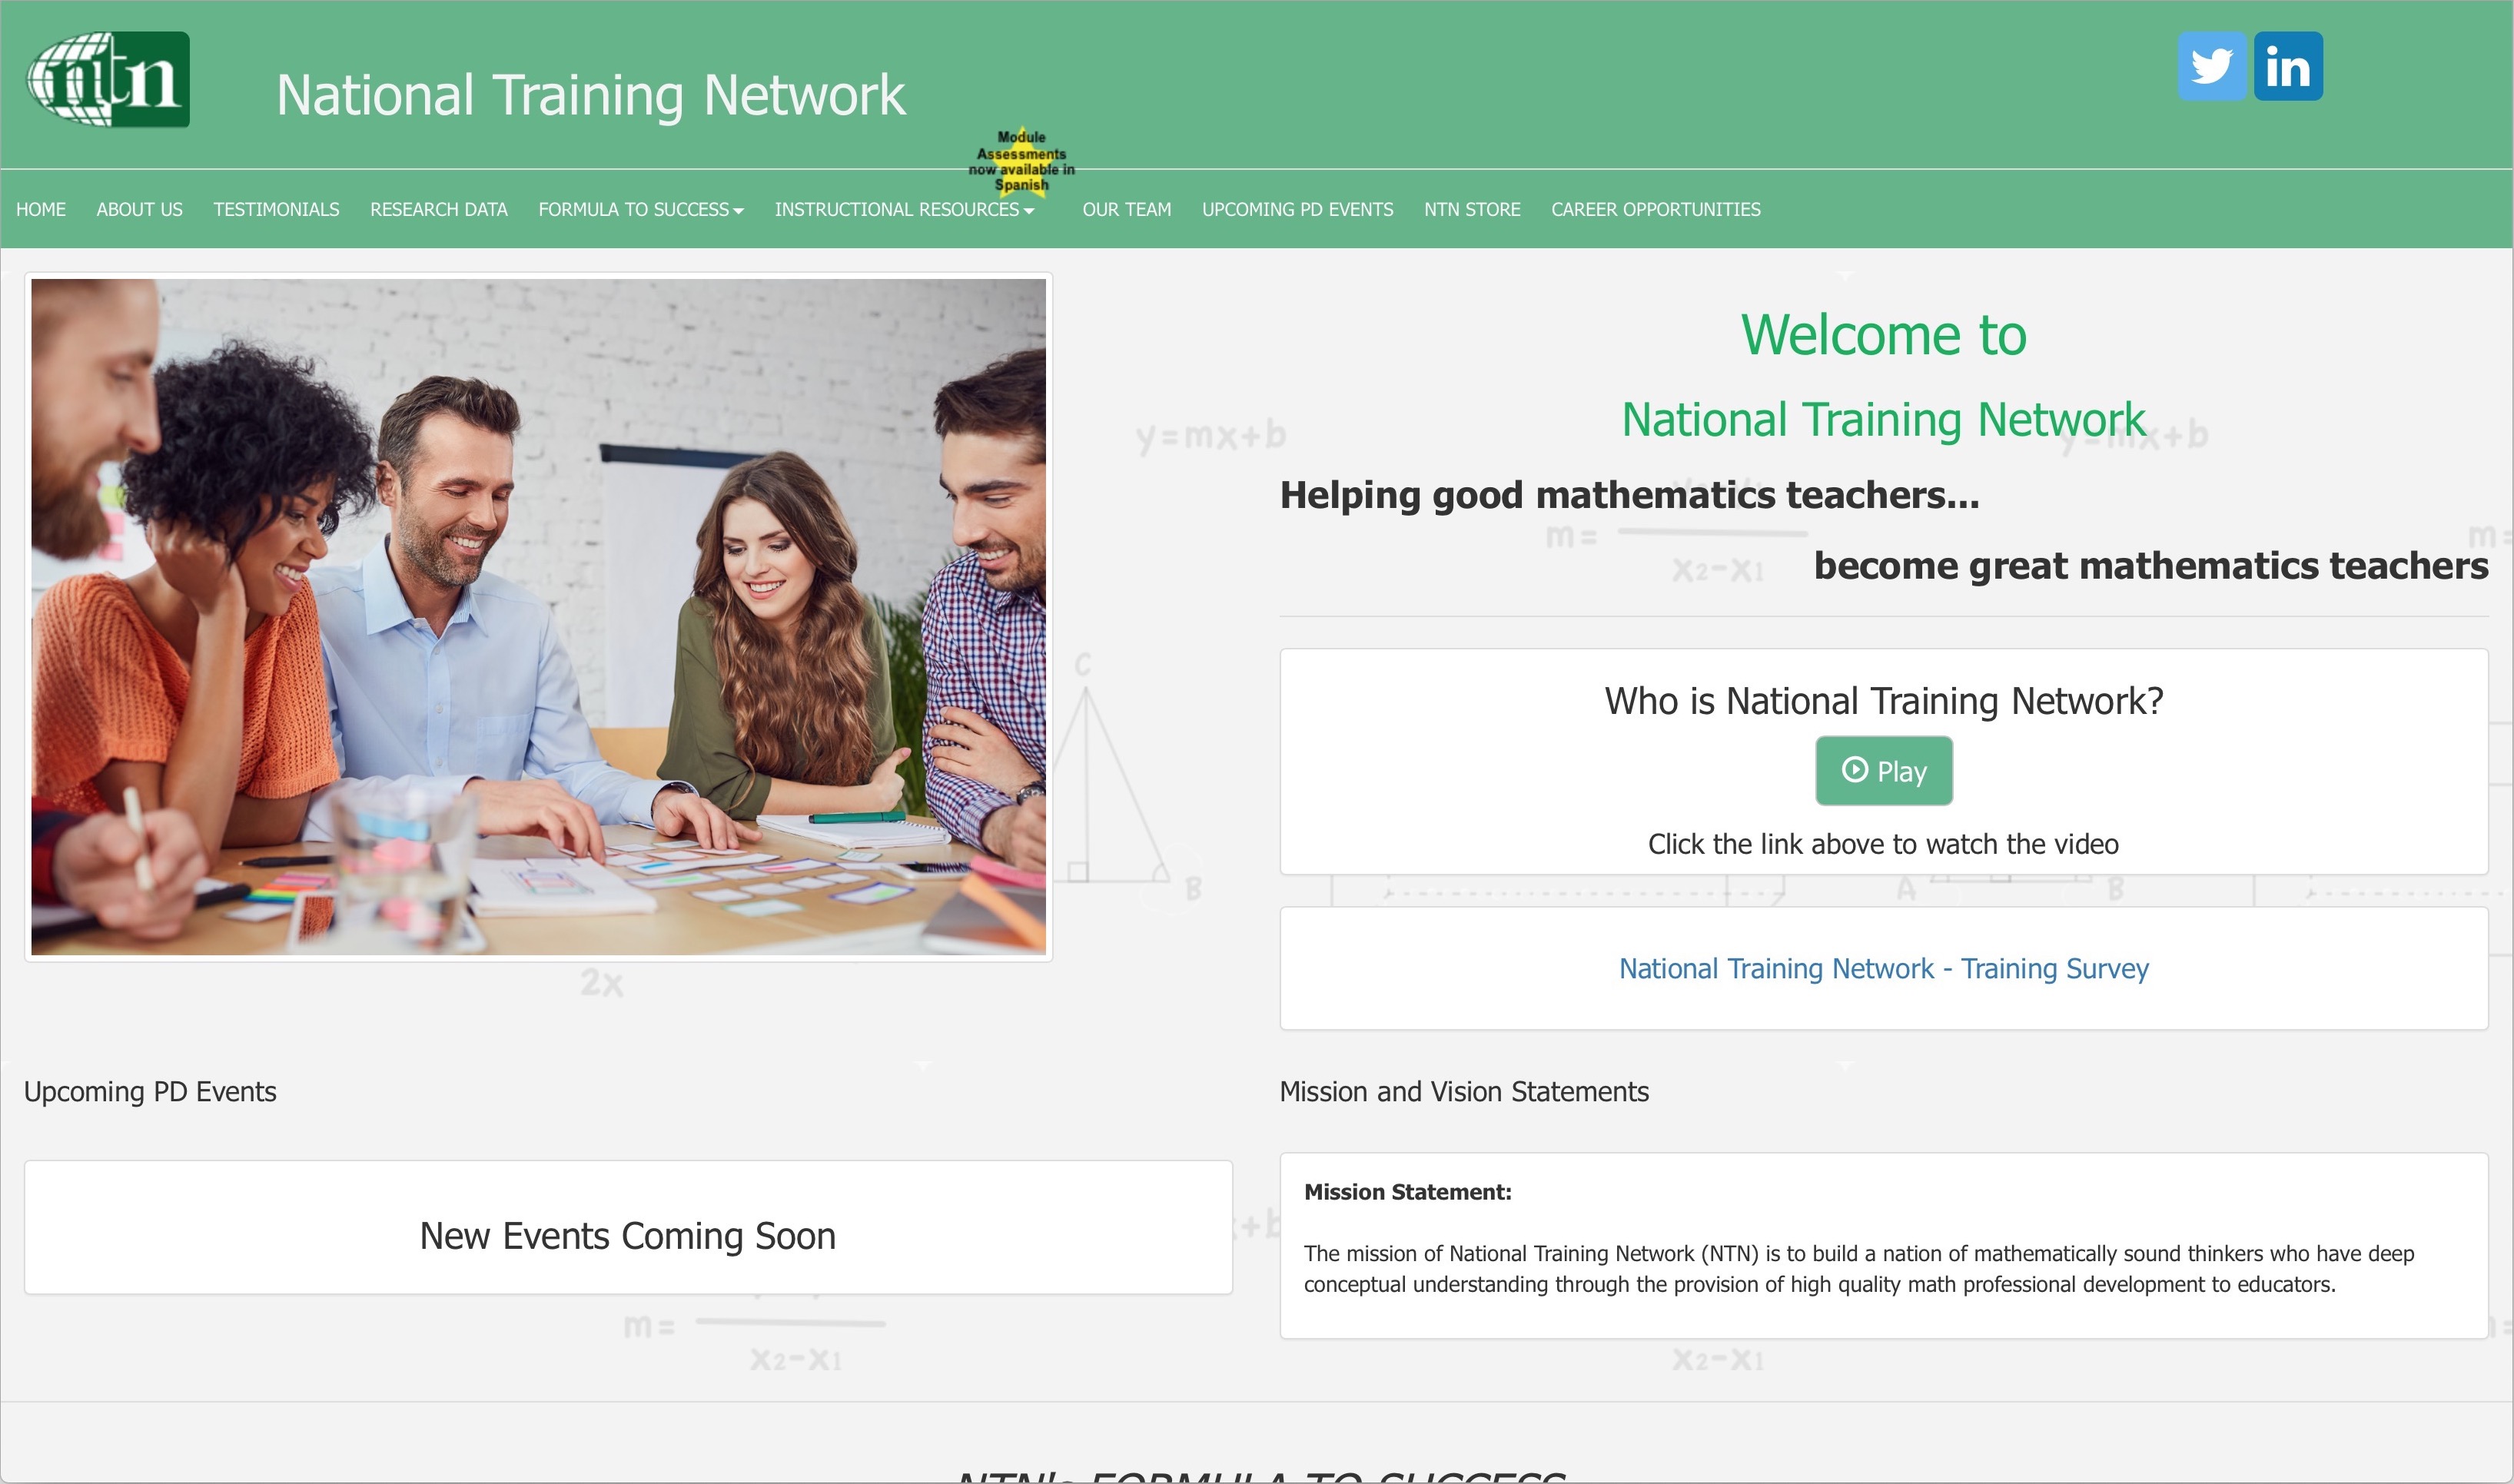This screenshot has height=1484, width=2514.
Task: Scroll down to NTN Formula to Success section
Action: click(1256, 1472)
